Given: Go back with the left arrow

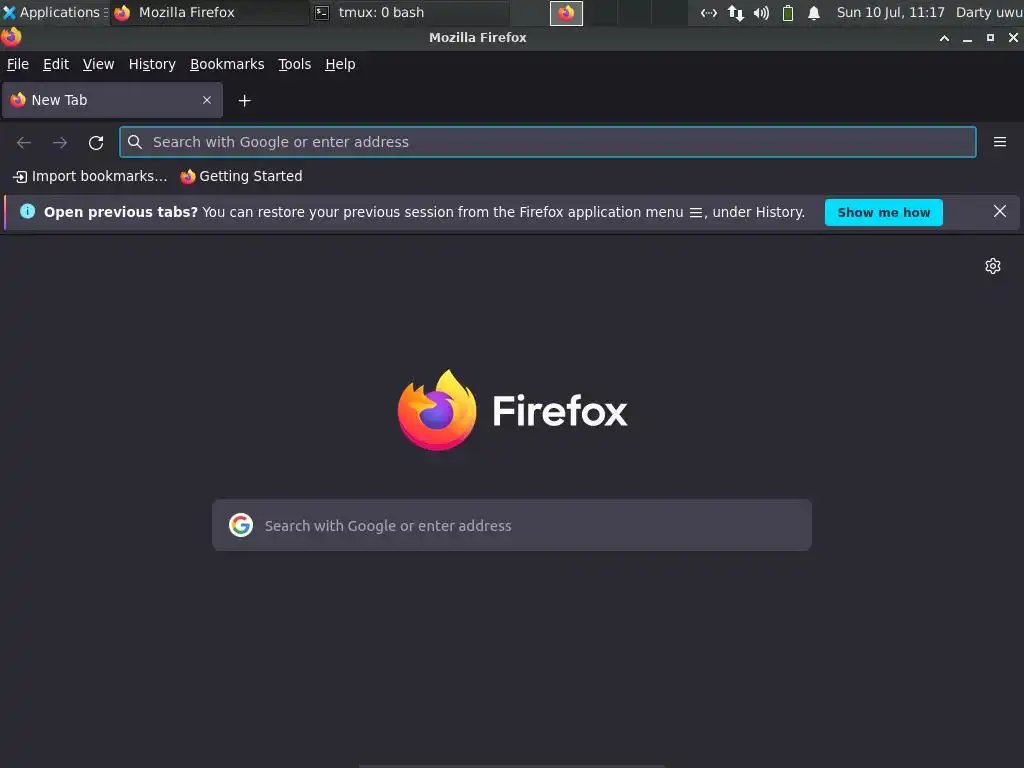Looking at the screenshot, I should click(24, 142).
